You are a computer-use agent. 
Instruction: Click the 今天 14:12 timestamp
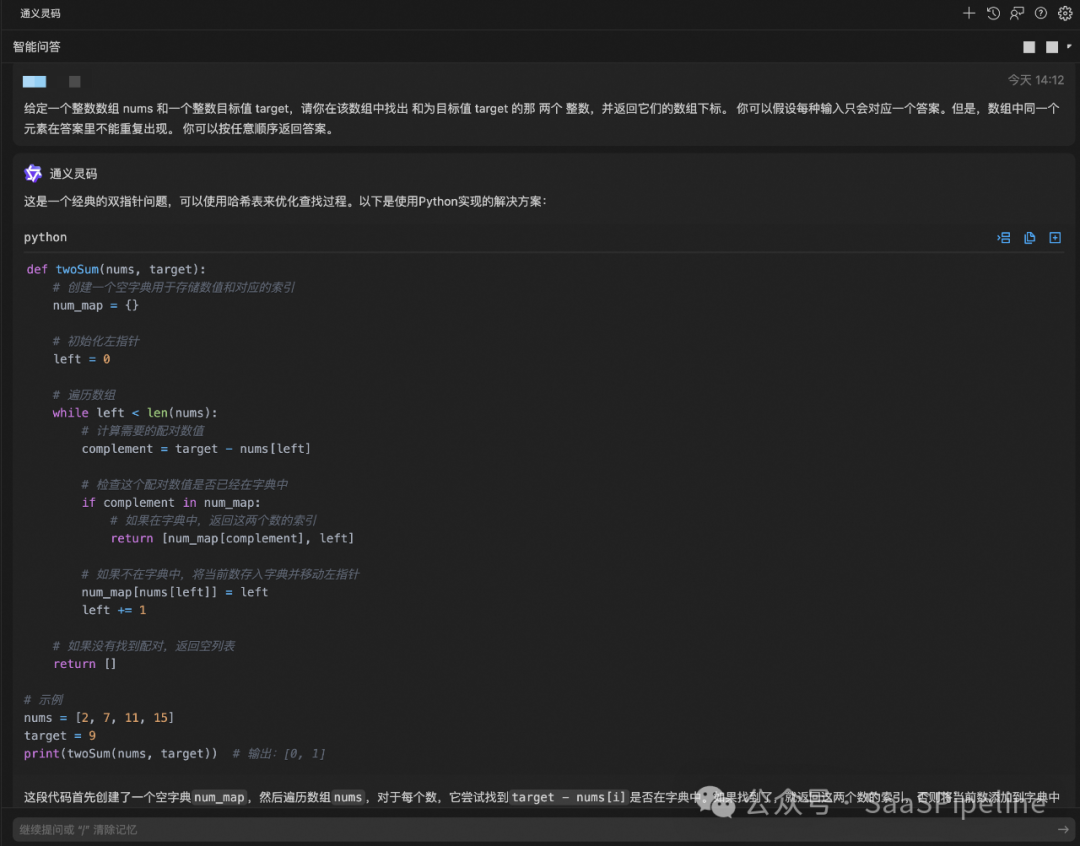[1036, 80]
